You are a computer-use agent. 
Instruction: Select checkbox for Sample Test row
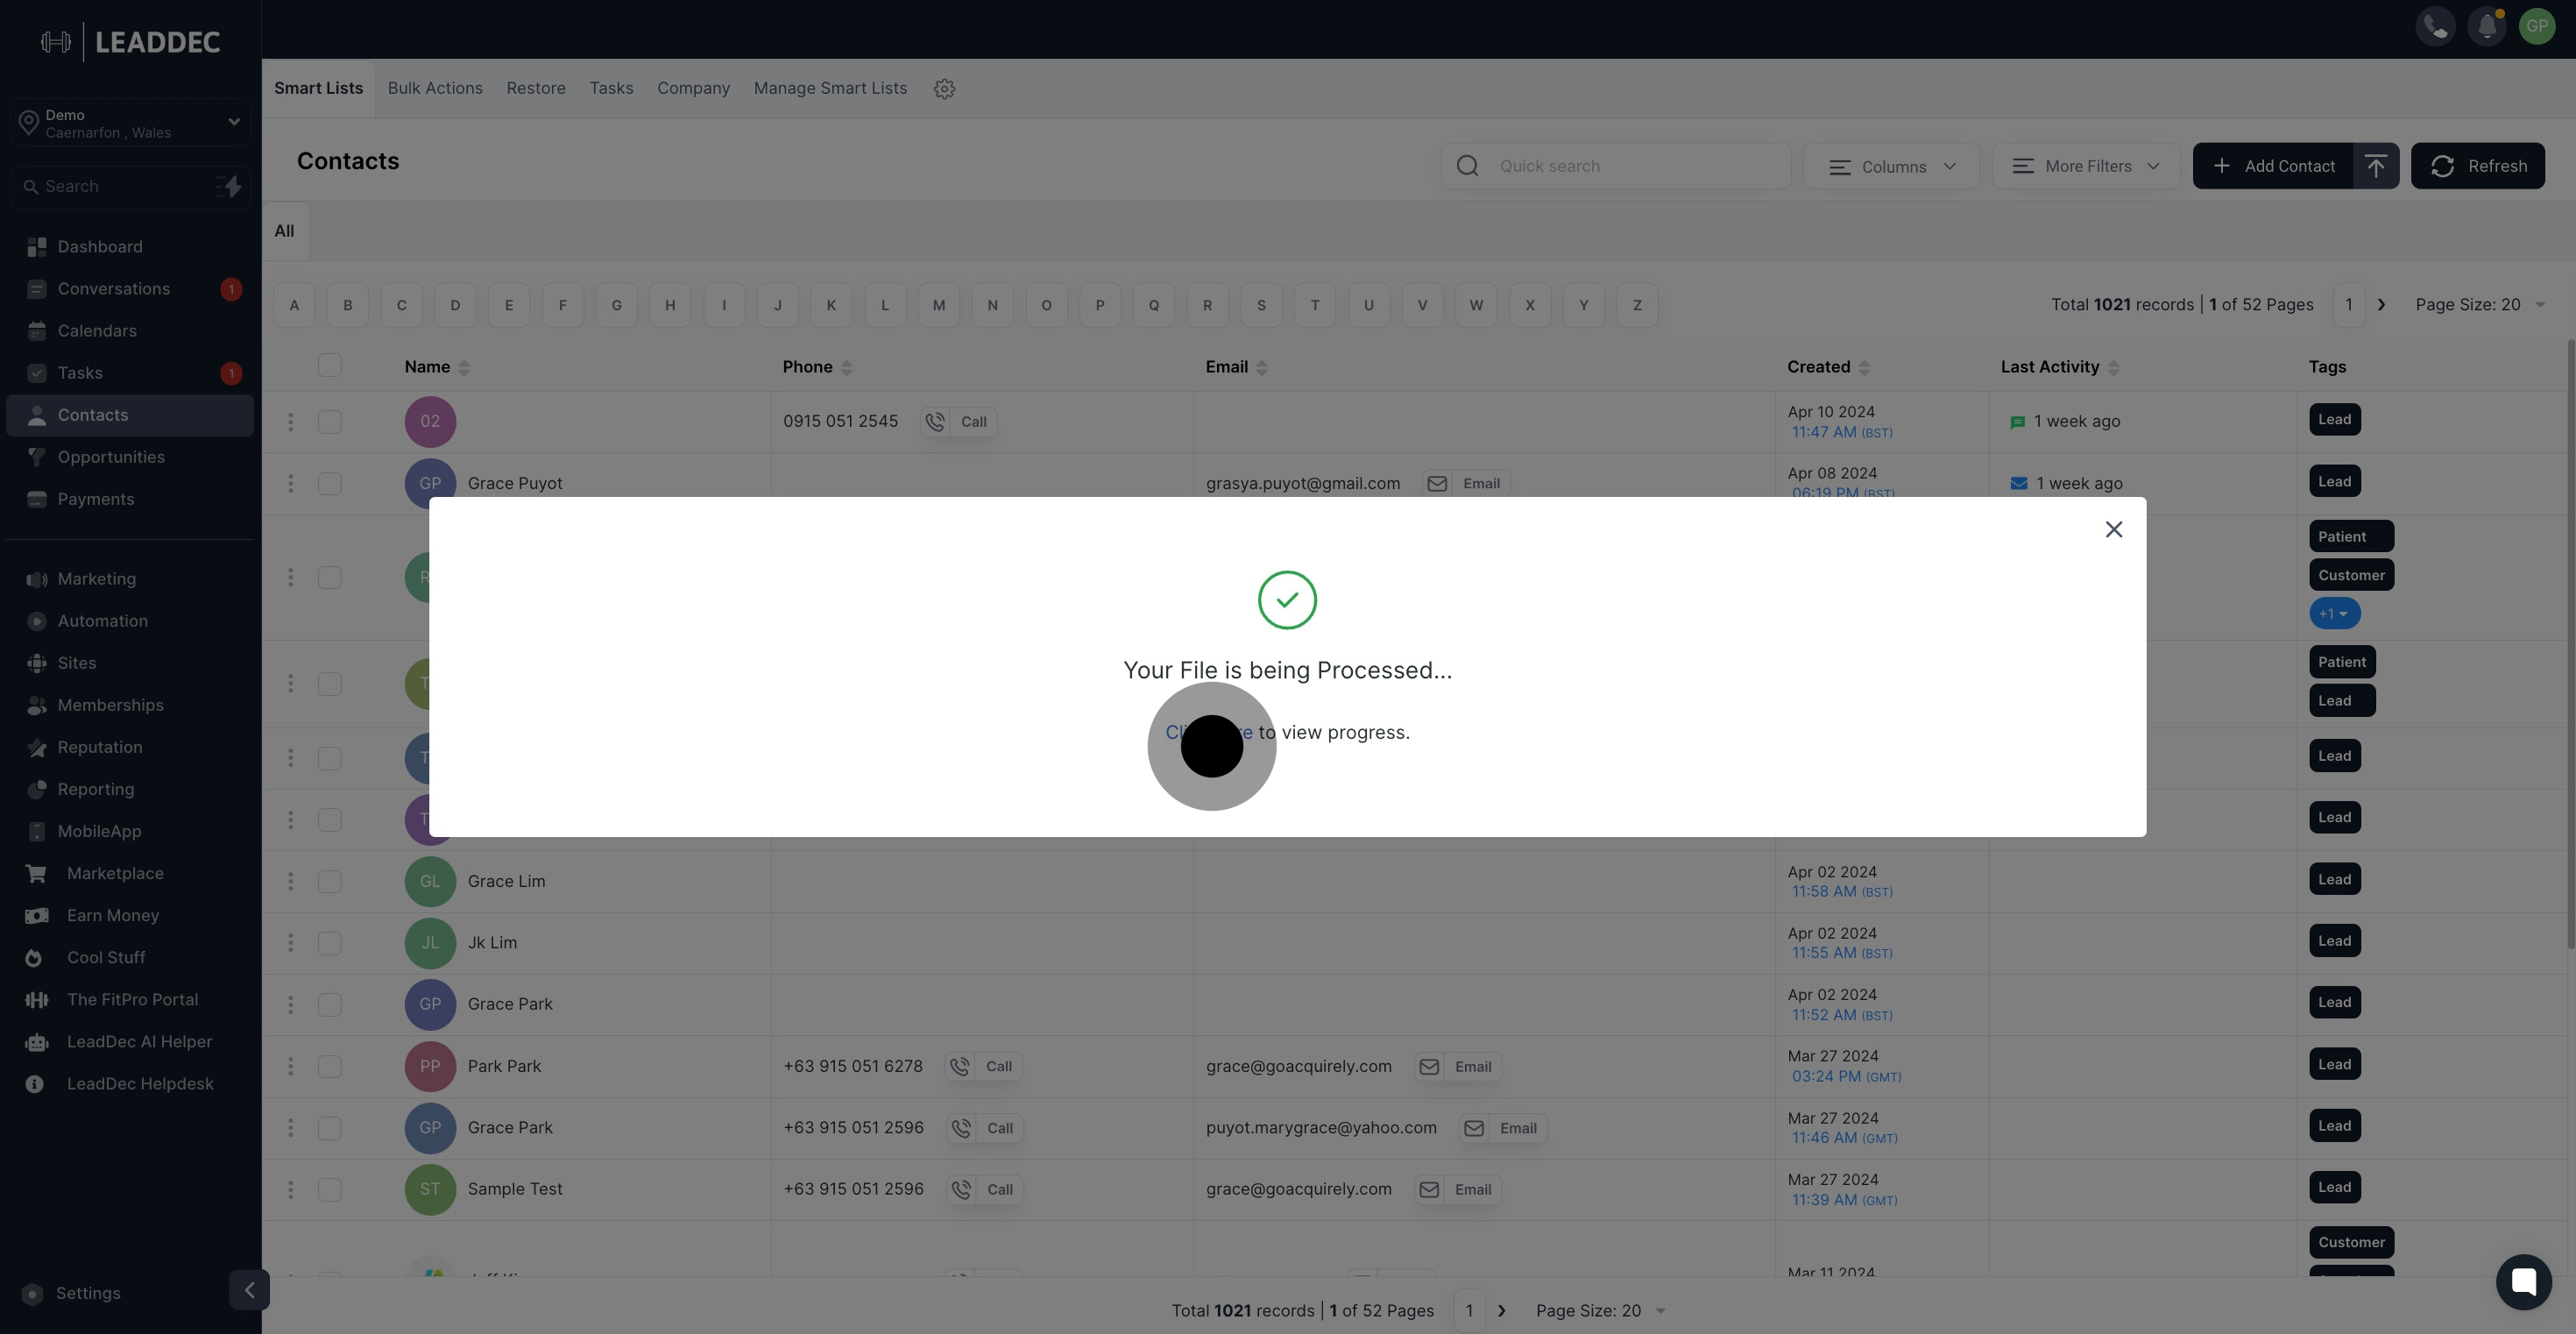[329, 1189]
